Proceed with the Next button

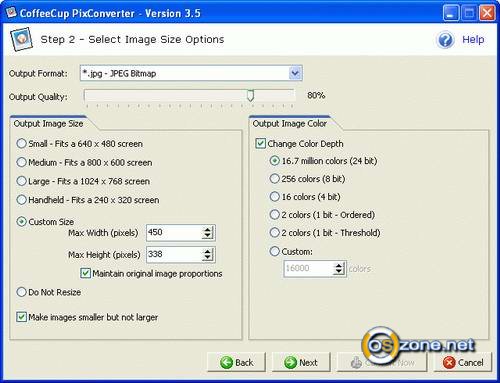301,362
